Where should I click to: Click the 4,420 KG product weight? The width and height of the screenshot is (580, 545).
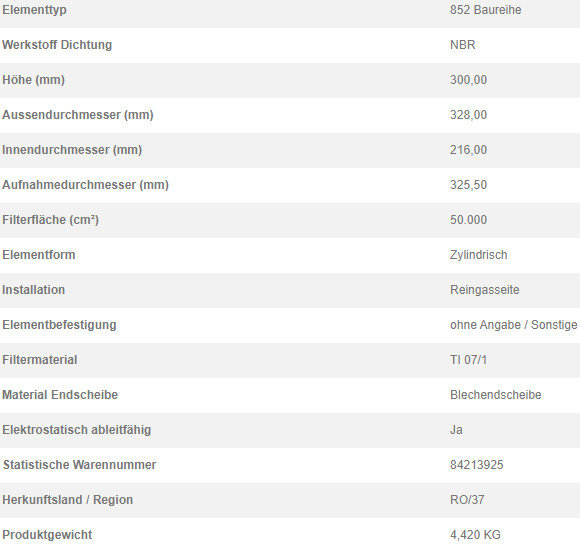475,535
